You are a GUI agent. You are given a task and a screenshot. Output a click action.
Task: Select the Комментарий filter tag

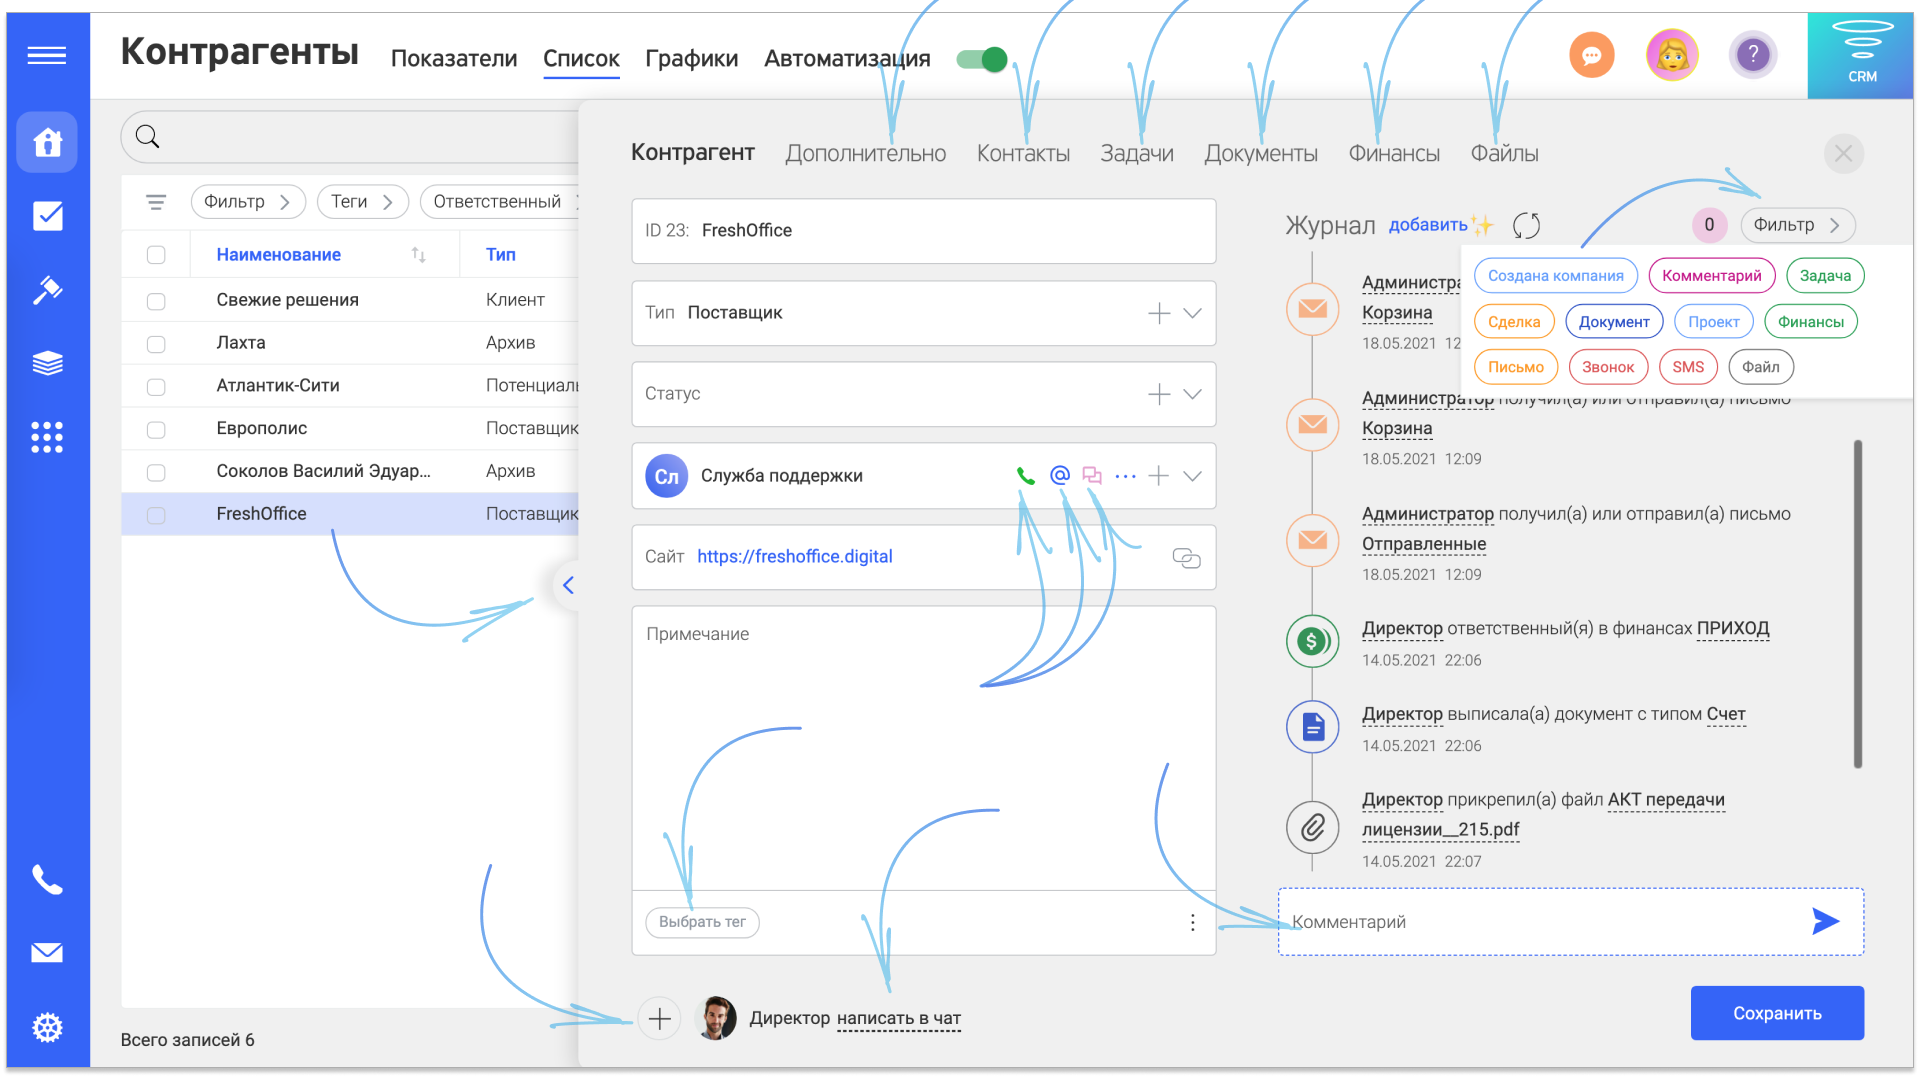tap(1711, 275)
